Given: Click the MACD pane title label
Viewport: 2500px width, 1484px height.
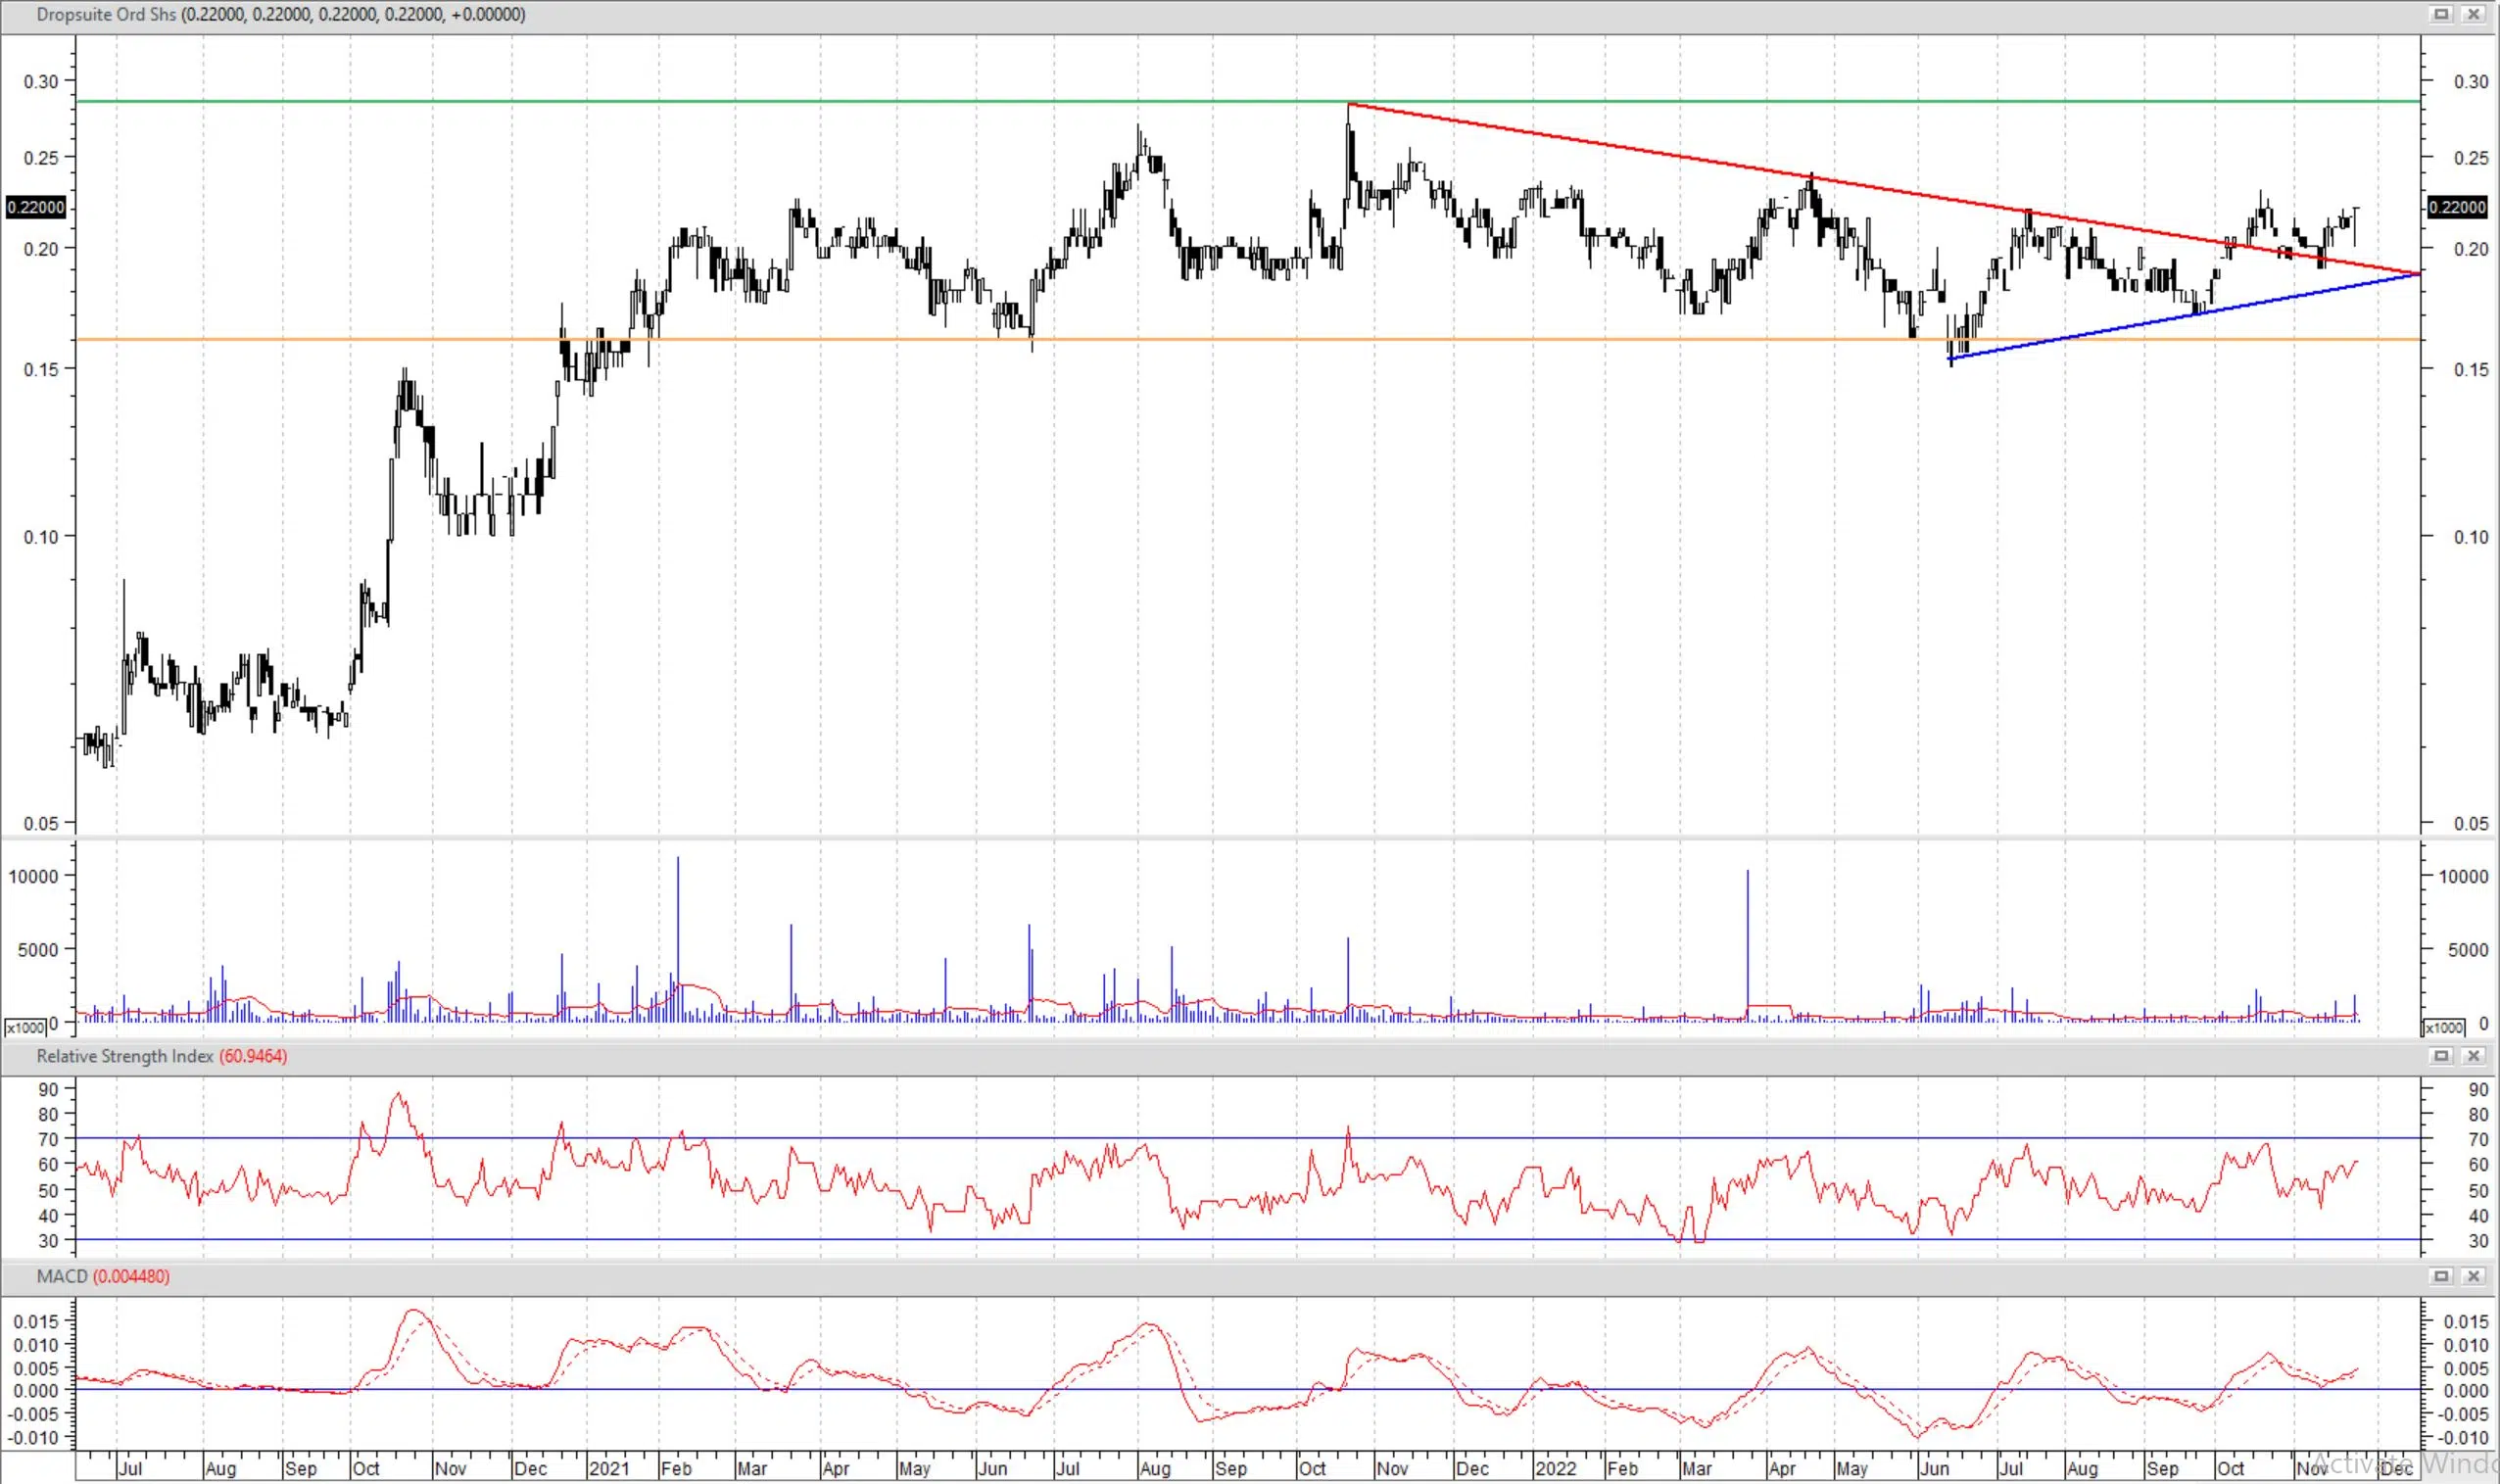Looking at the screenshot, I should tap(62, 1276).
